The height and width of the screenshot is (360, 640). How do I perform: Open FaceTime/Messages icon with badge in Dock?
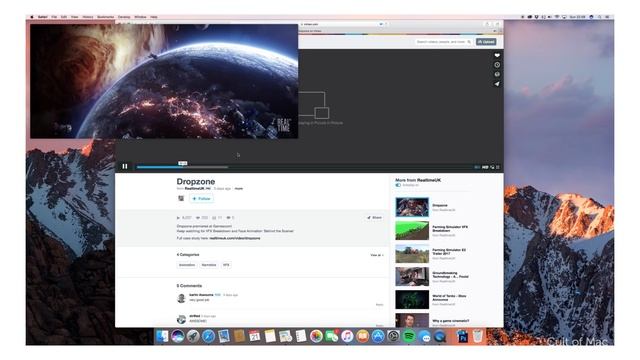coord(331,336)
